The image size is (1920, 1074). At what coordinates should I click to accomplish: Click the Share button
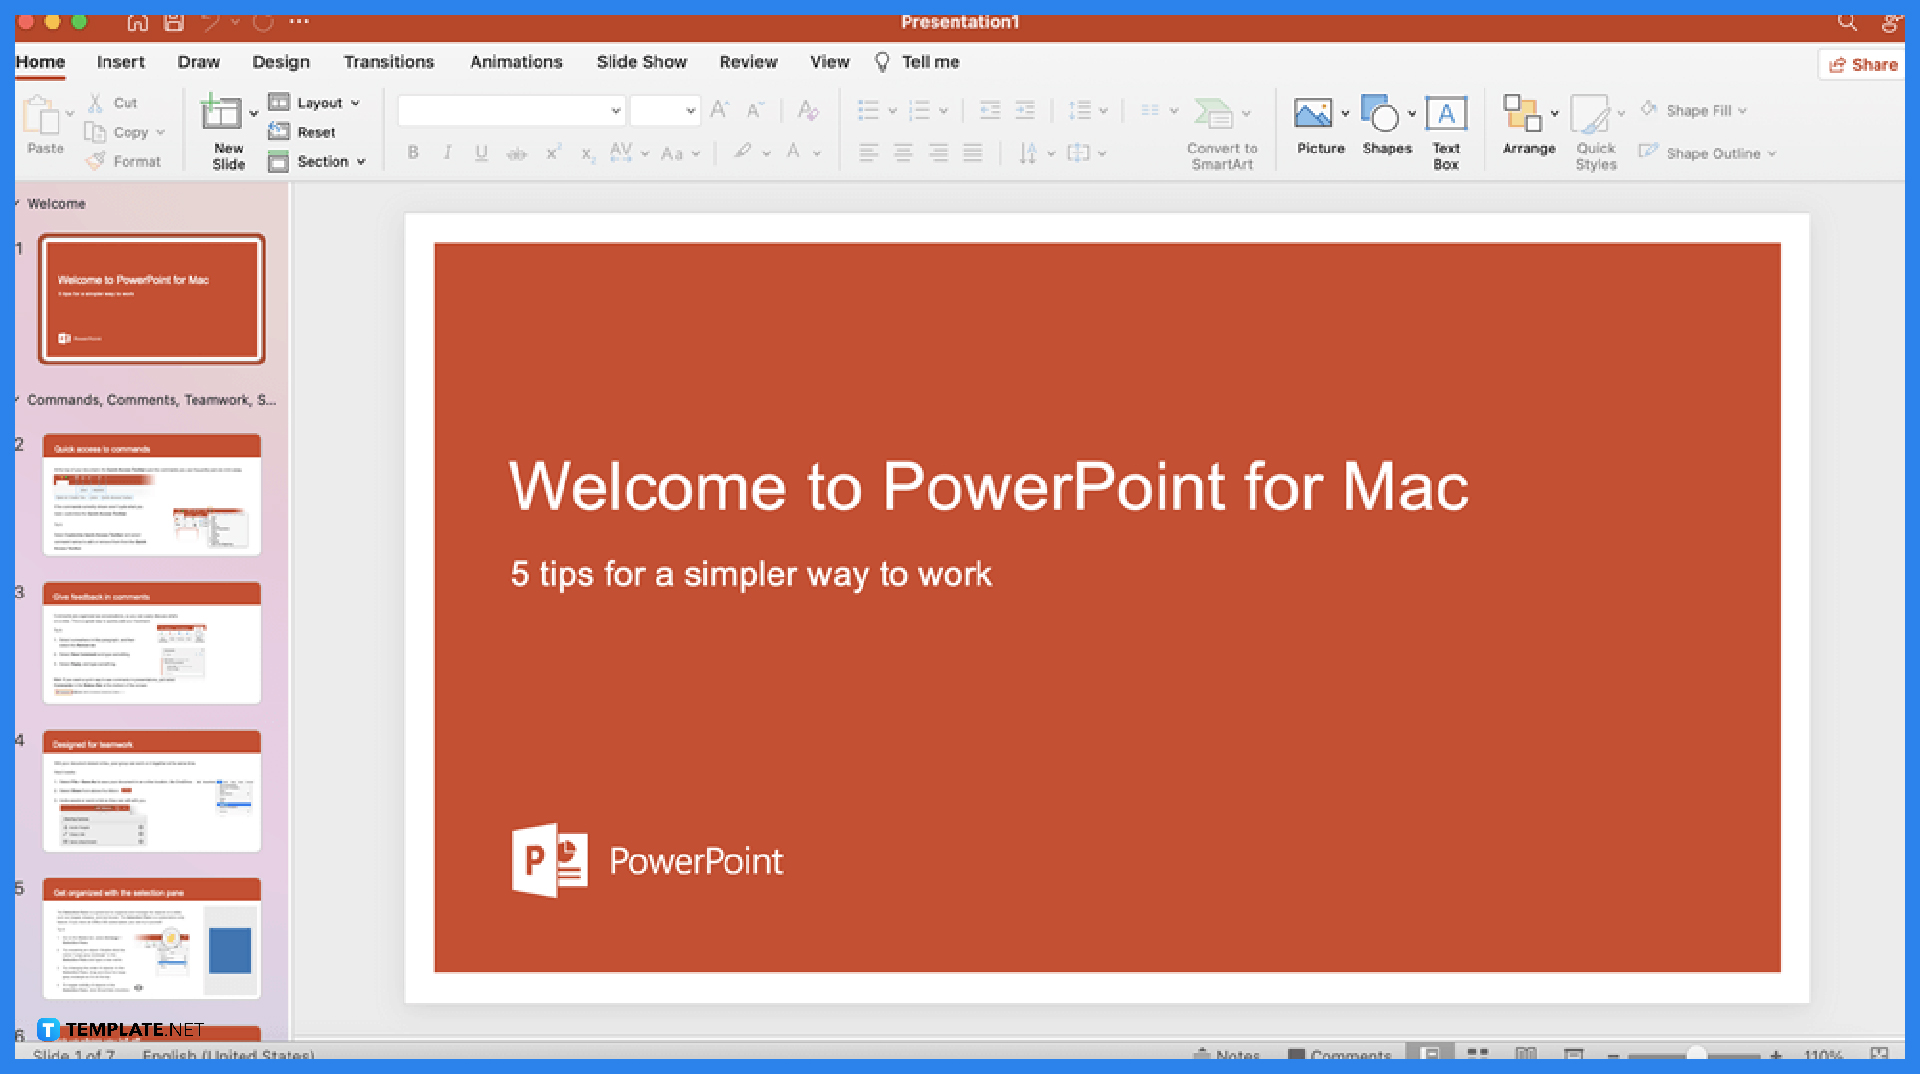tap(1861, 64)
